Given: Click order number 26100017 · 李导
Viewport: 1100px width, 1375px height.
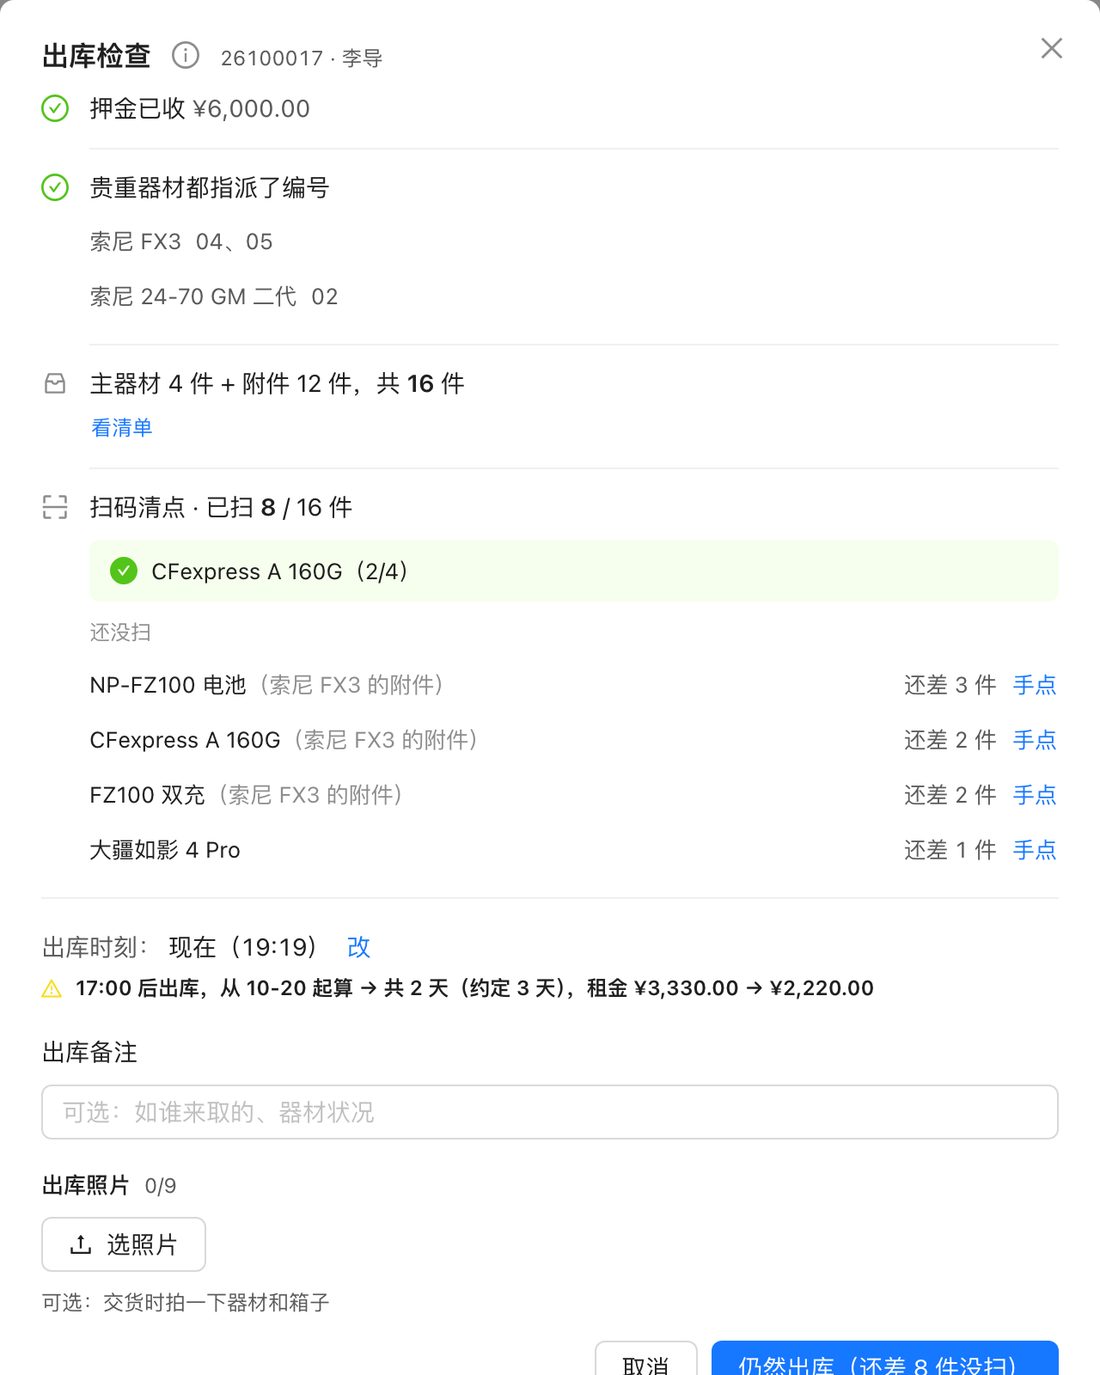Looking at the screenshot, I should (301, 58).
